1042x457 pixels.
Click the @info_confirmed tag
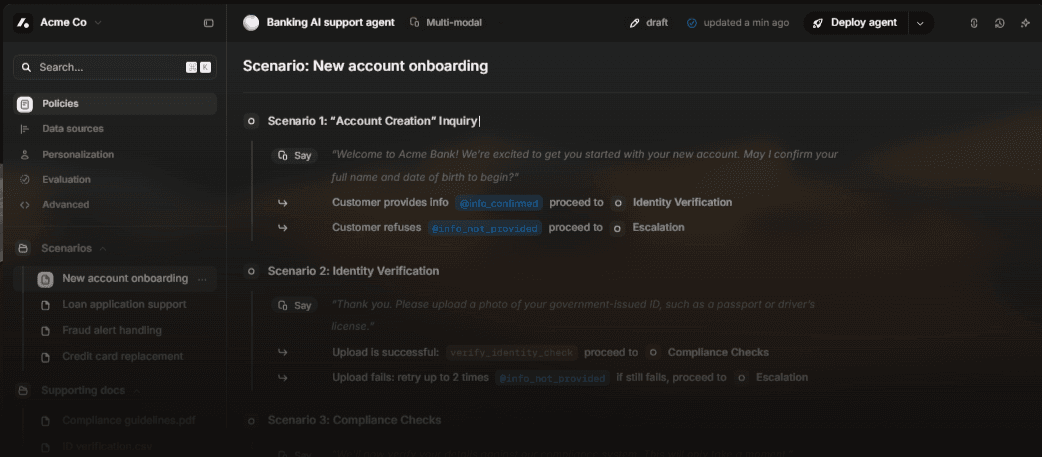(499, 203)
